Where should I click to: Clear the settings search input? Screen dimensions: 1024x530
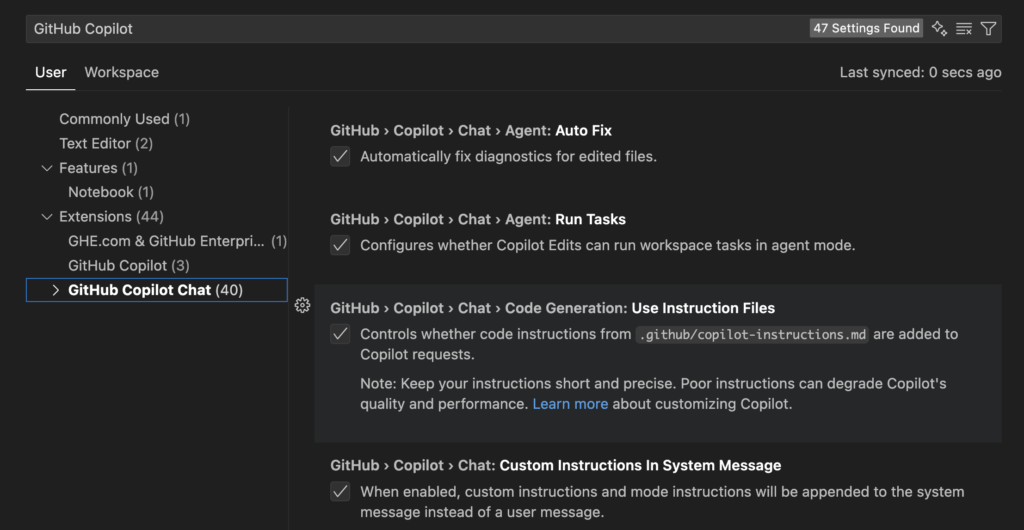(x=964, y=29)
